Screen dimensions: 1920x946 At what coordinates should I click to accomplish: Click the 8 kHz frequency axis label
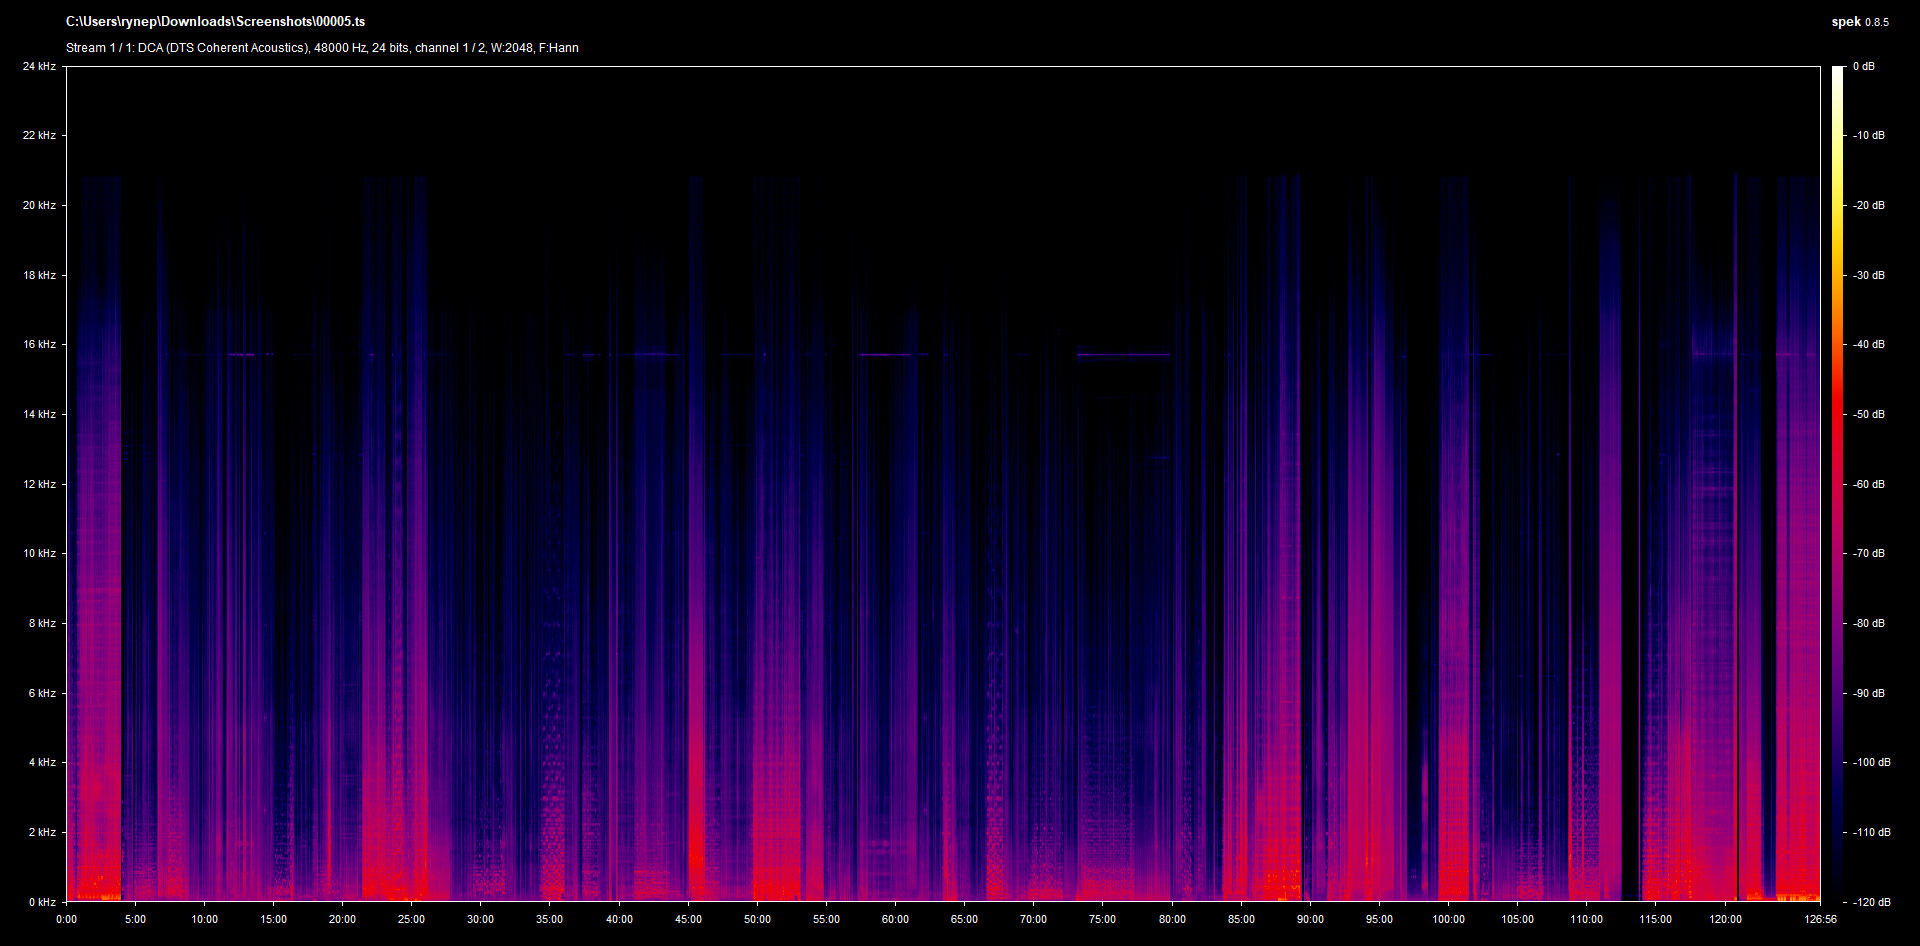pos(42,623)
